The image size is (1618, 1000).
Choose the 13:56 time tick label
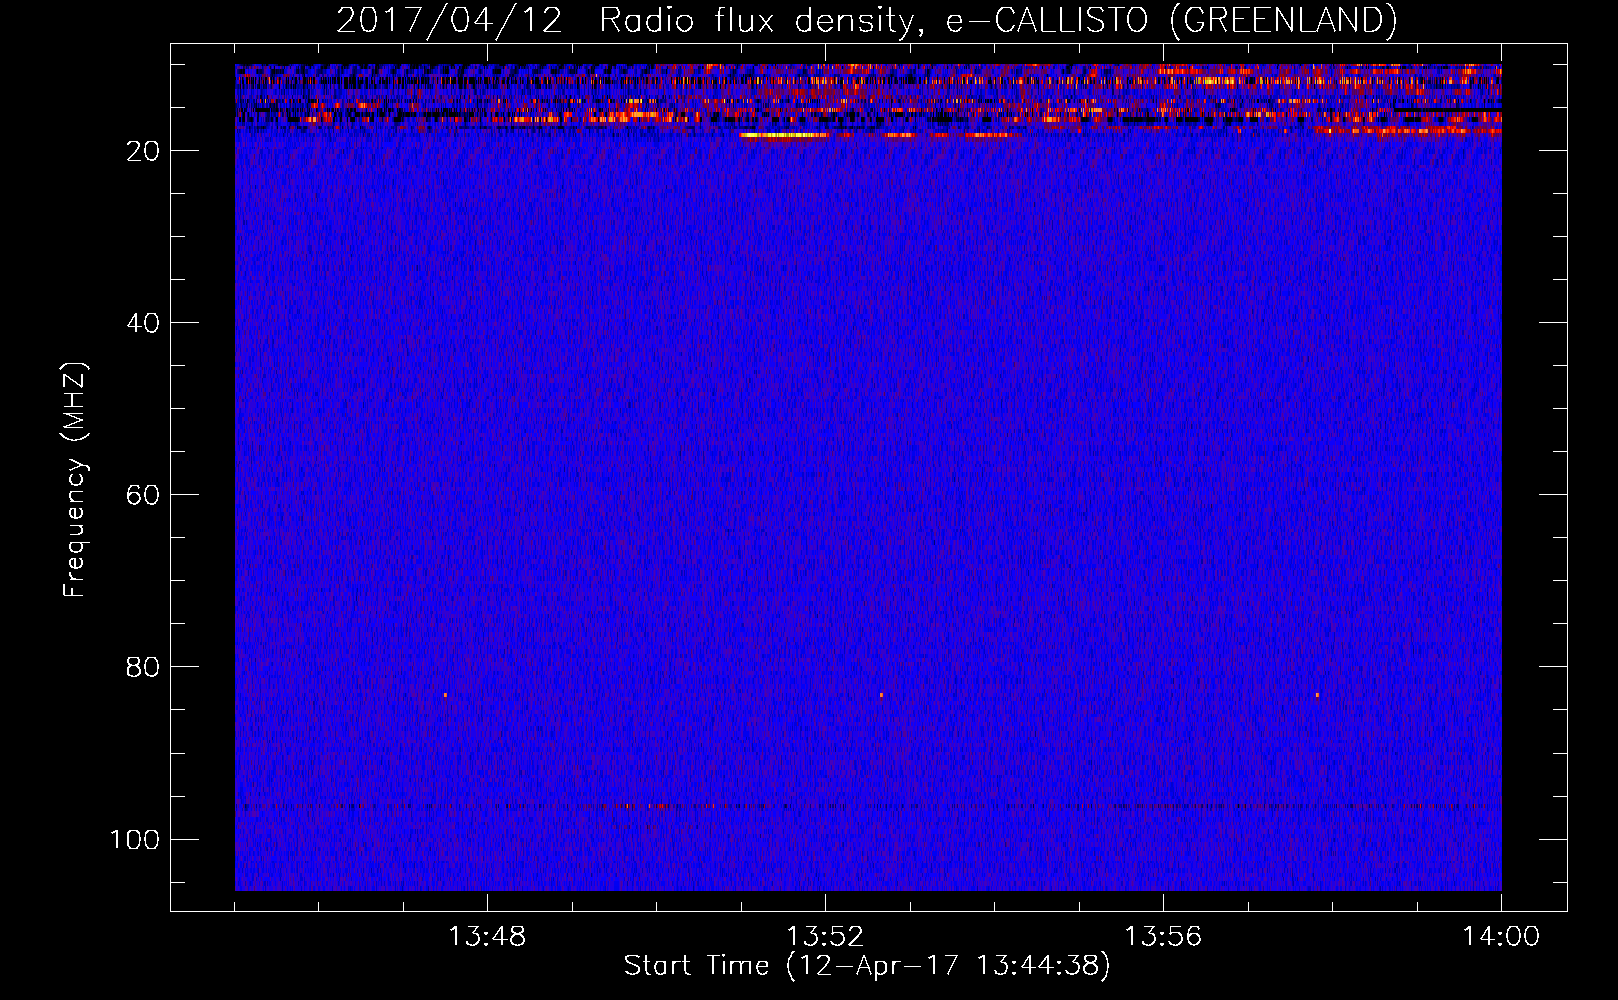click(x=1163, y=937)
